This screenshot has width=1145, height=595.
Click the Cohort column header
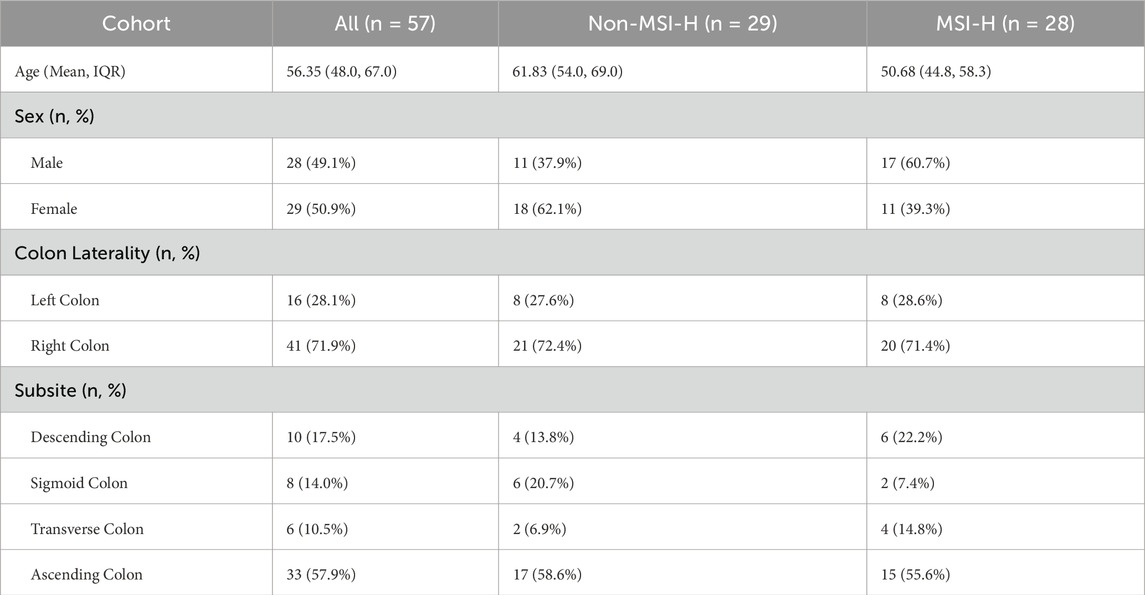click(136, 23)
